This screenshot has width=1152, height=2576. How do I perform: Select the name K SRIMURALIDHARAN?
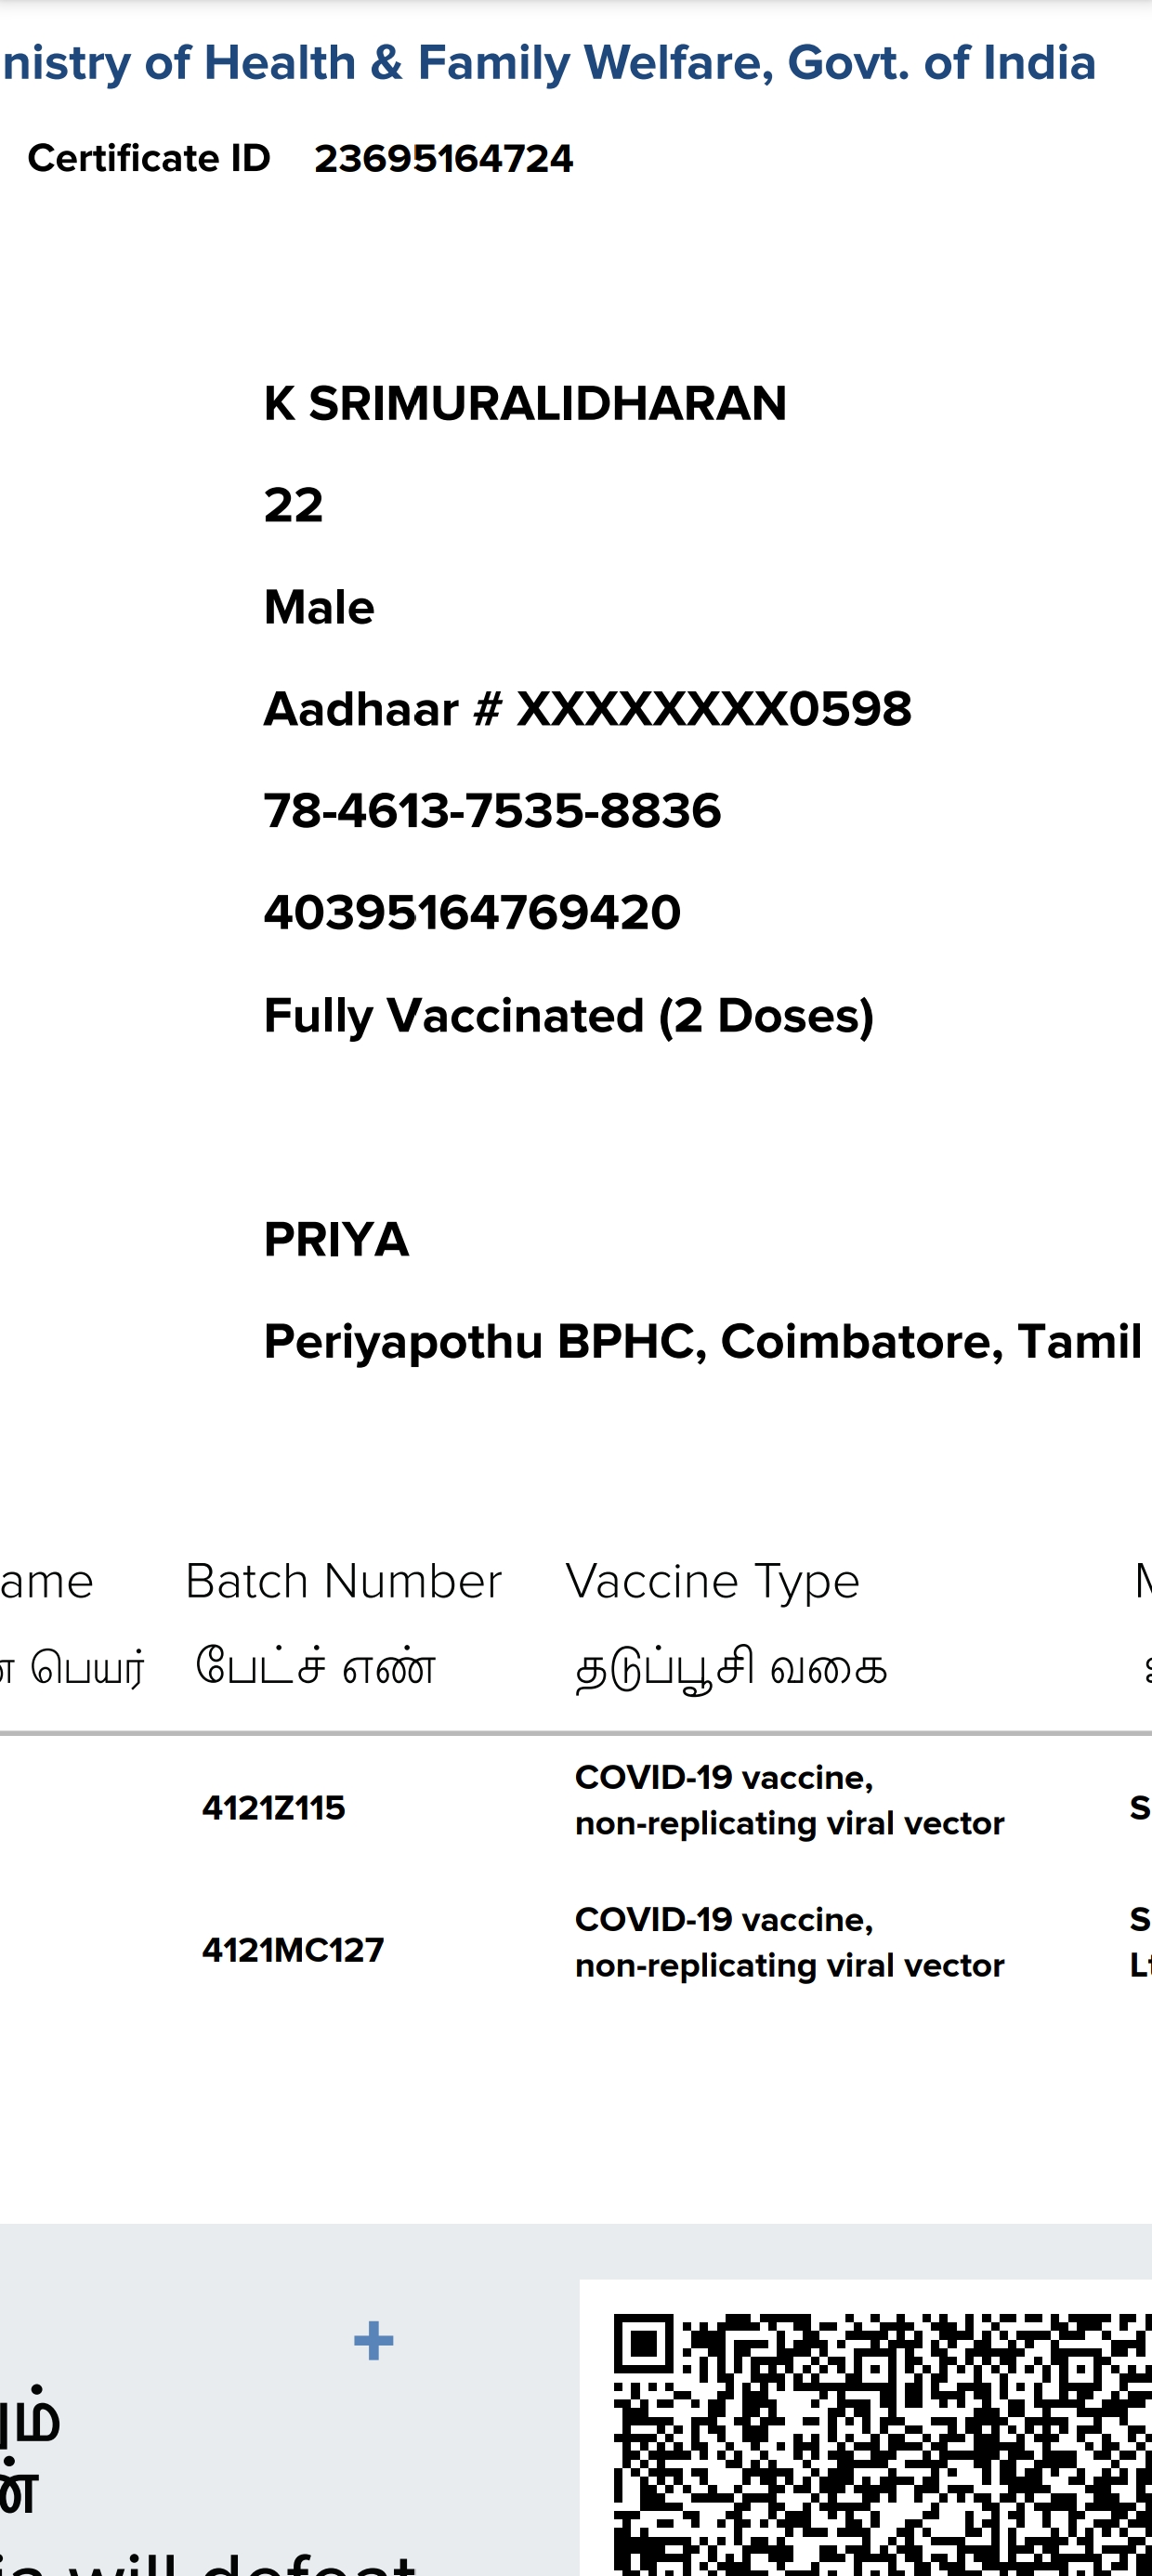click(525, 404)
